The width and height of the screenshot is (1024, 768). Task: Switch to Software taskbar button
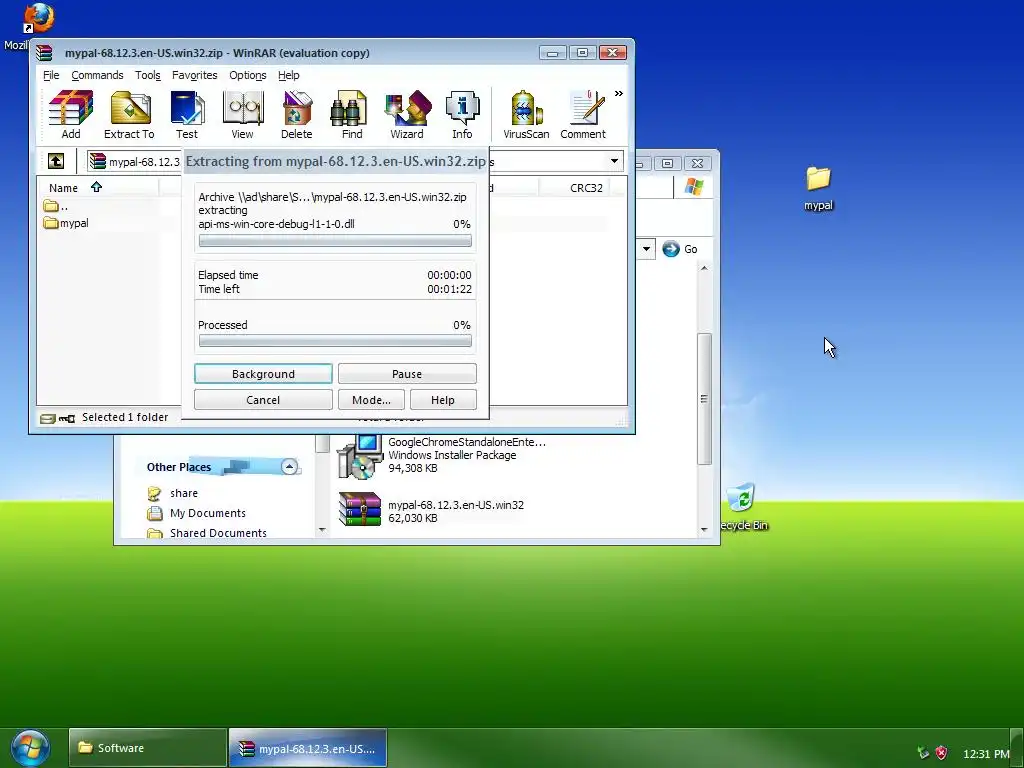pos(148,748)
